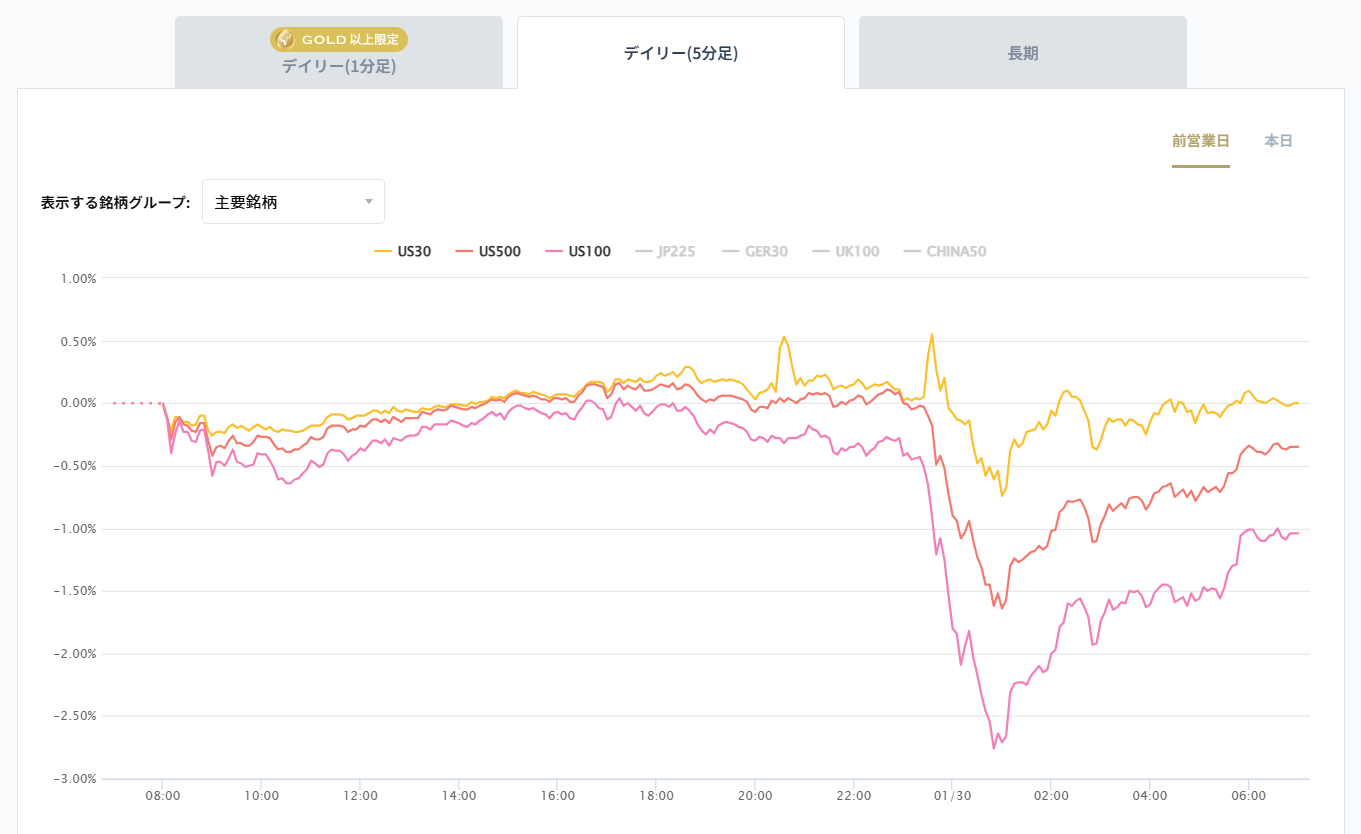The image size is (1361, 834).
Task: Click the dropdown caret arrow beside 主要銘柄
Action: point(369,202)
